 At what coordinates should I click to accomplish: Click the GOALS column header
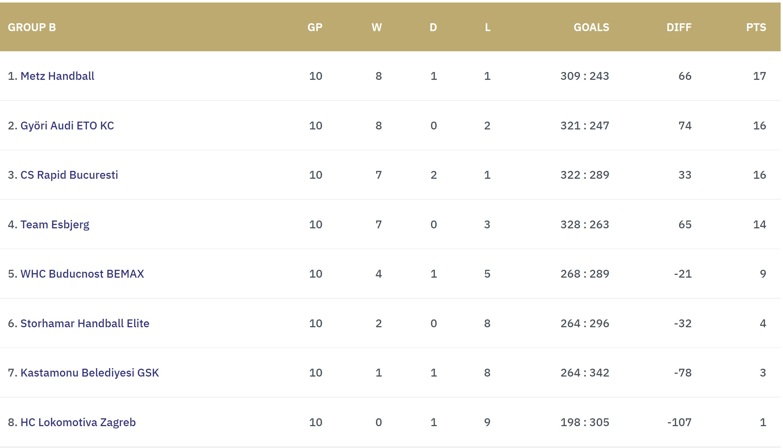click(x=591, y=27)
